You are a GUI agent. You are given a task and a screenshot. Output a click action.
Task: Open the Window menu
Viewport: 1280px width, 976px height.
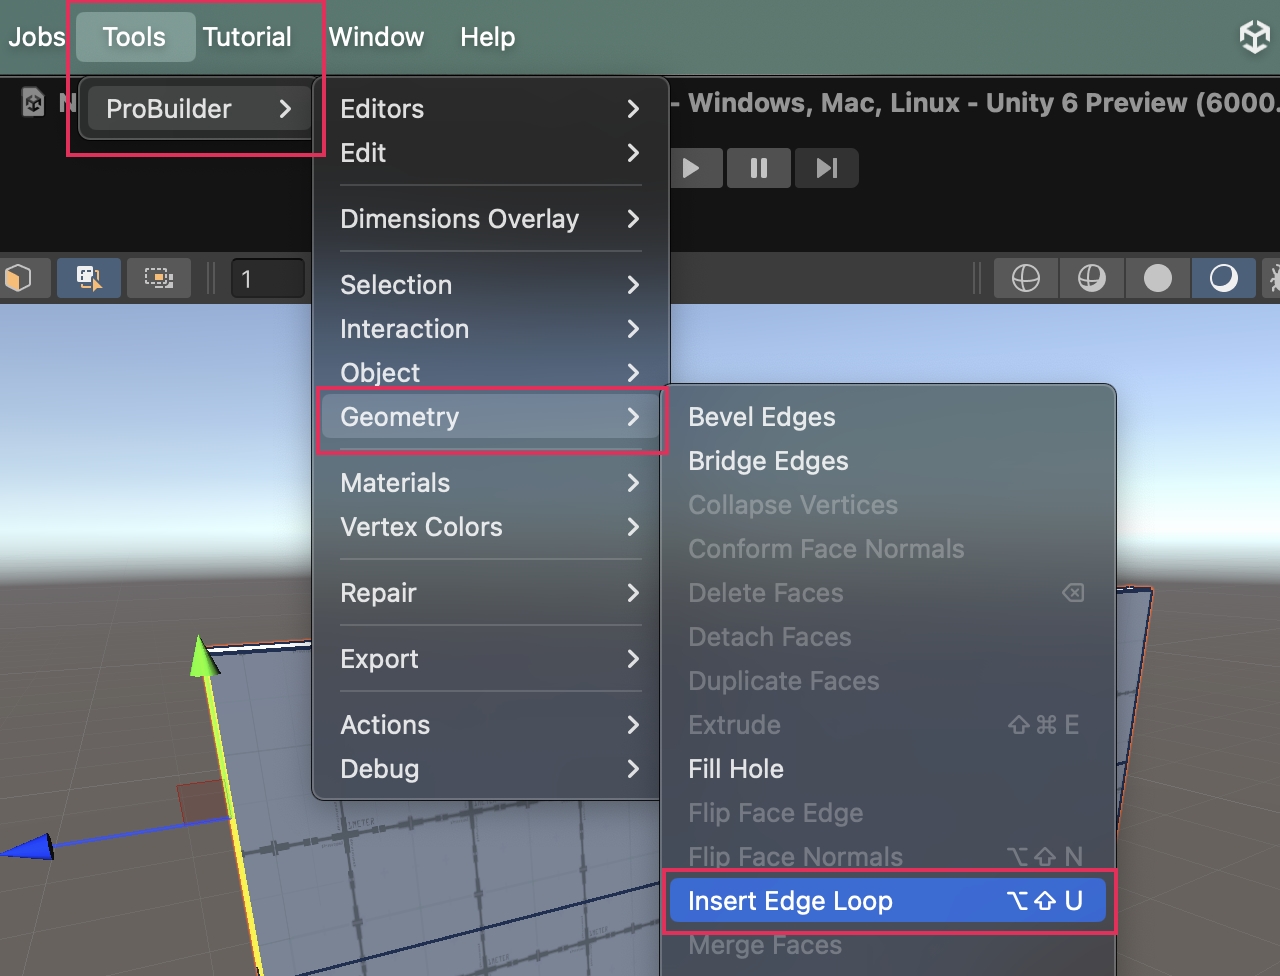coord(376,37)
